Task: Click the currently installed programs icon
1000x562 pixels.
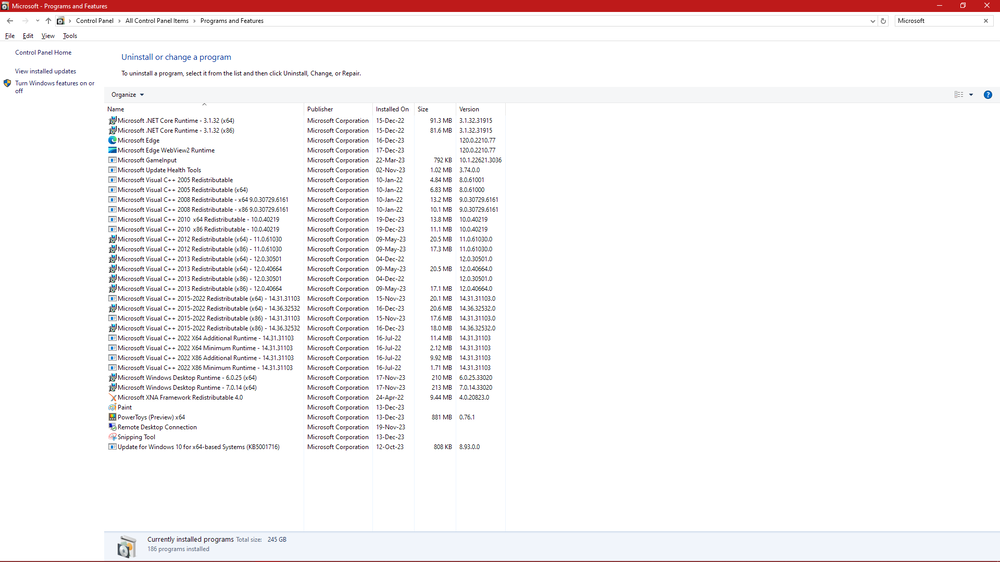Action: tap(126, 546)
